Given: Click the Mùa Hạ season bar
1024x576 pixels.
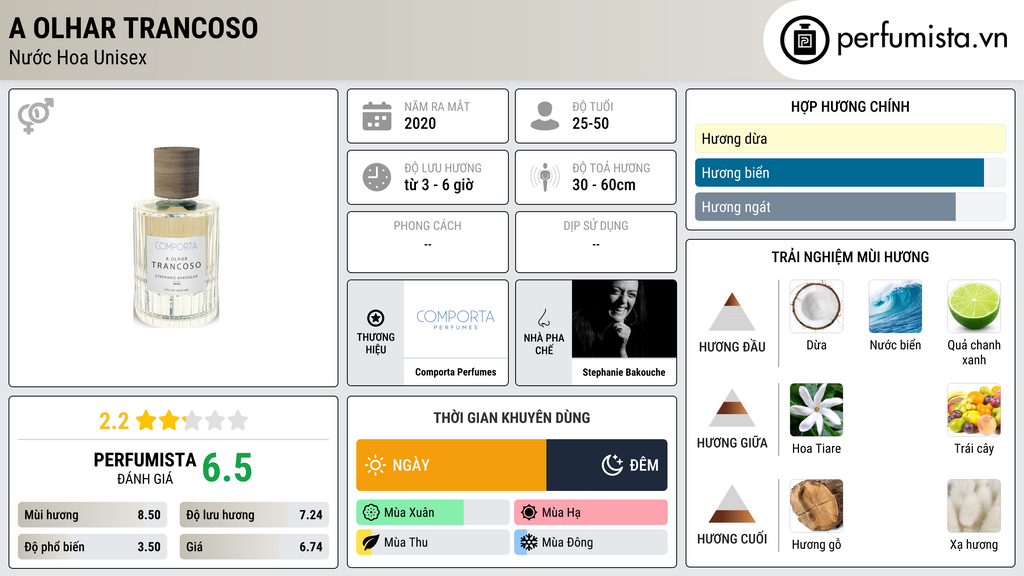Looking at the screenshot, I should tap(591, 513).
